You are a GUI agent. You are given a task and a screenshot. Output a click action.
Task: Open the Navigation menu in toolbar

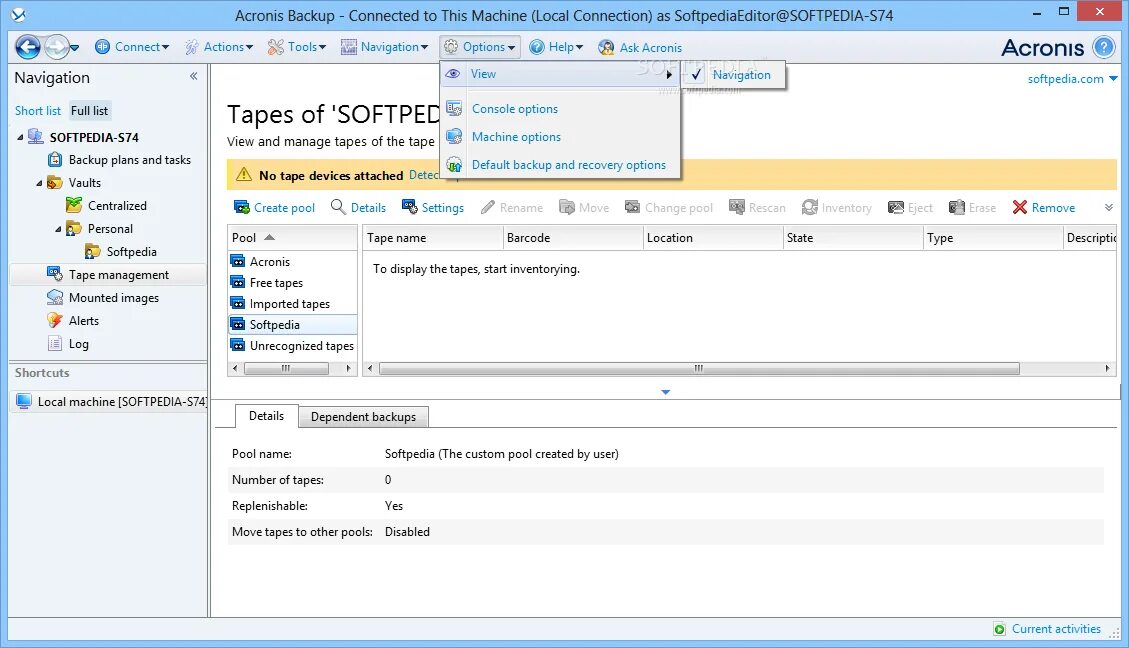pyautogui.click(x=384, y=47)
